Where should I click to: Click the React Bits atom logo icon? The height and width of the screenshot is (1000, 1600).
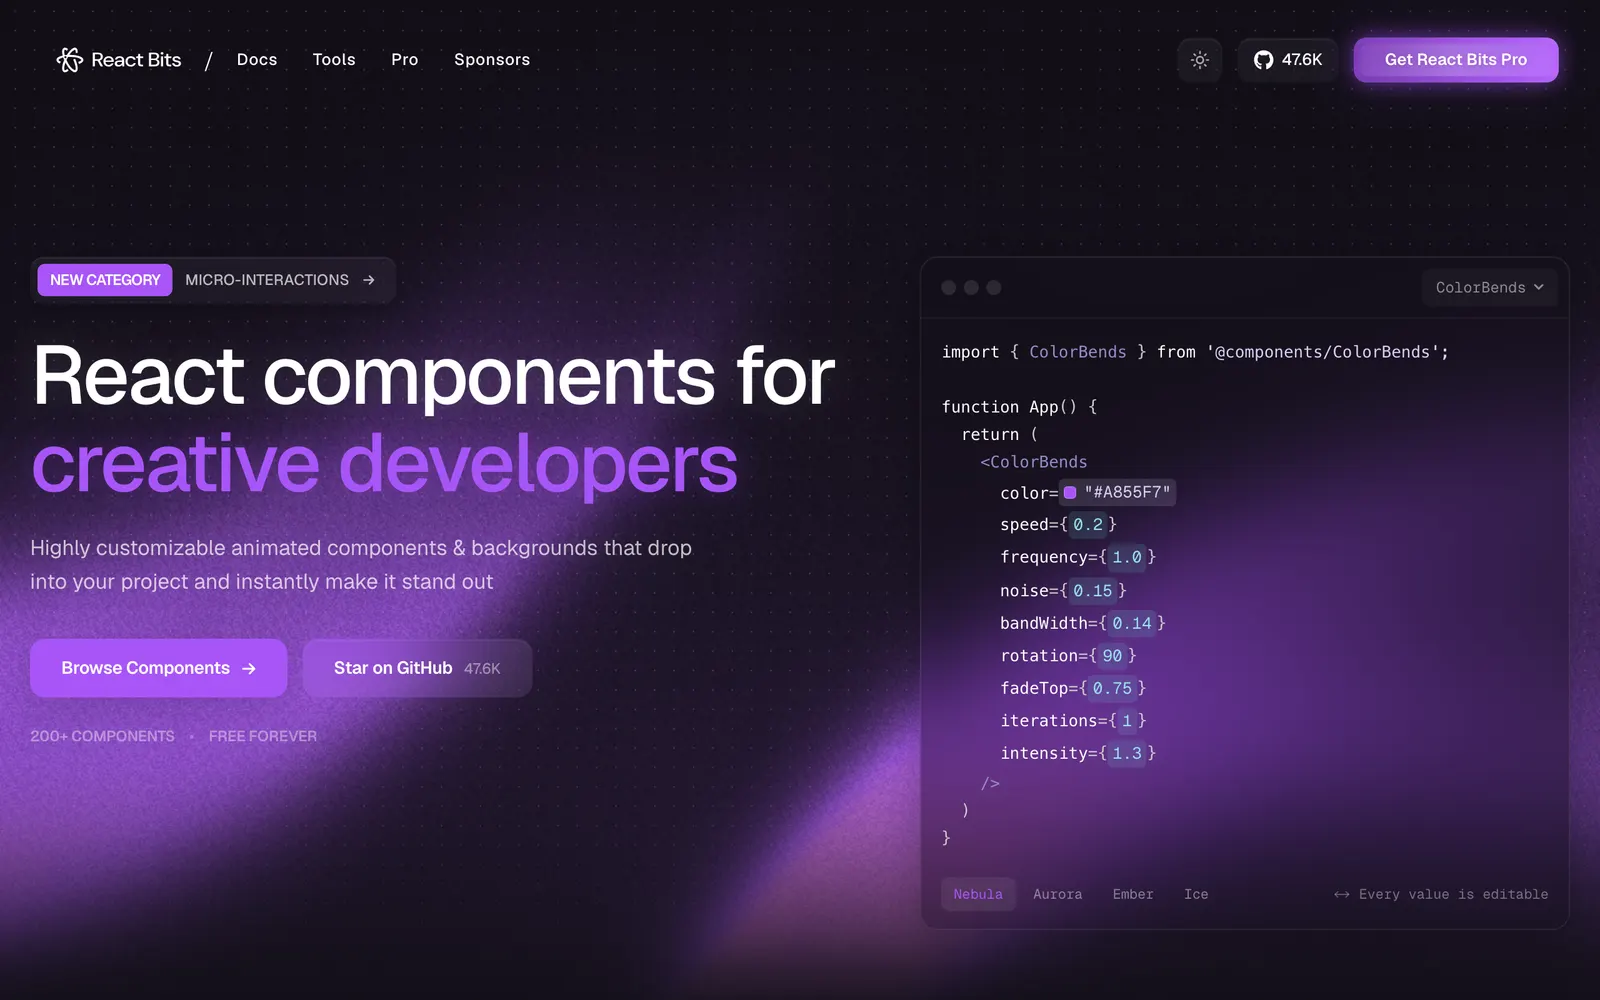69,60
